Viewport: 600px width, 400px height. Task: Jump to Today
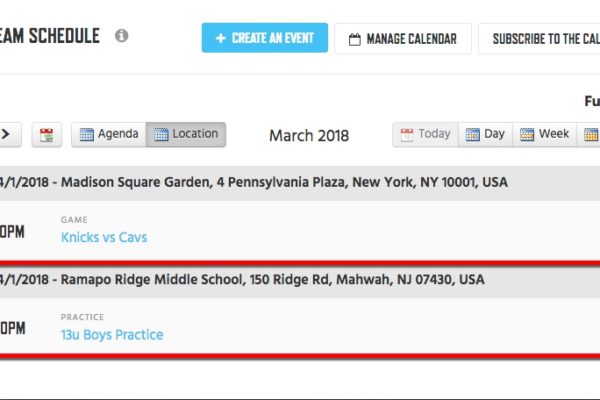[x=426, y=134]
